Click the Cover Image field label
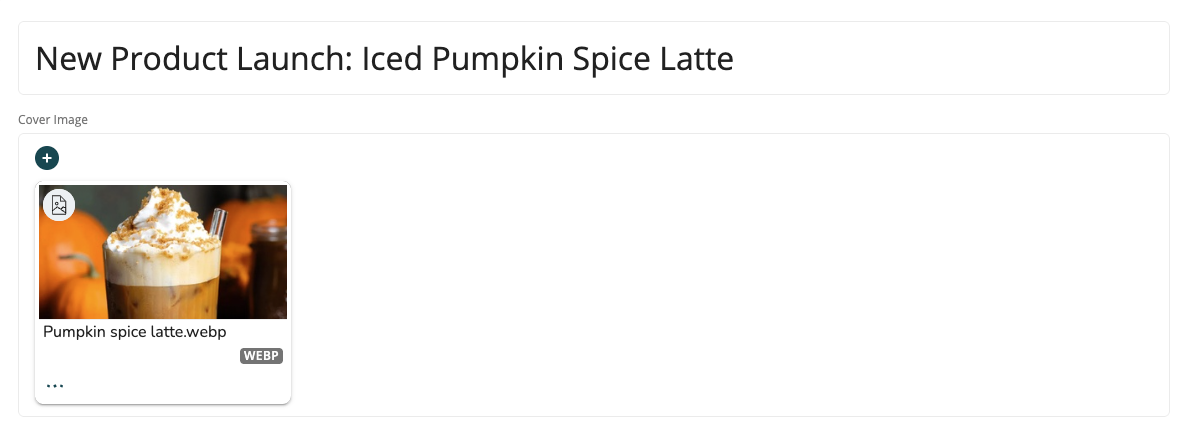The image size is (1187, 432). coord(53,120)
